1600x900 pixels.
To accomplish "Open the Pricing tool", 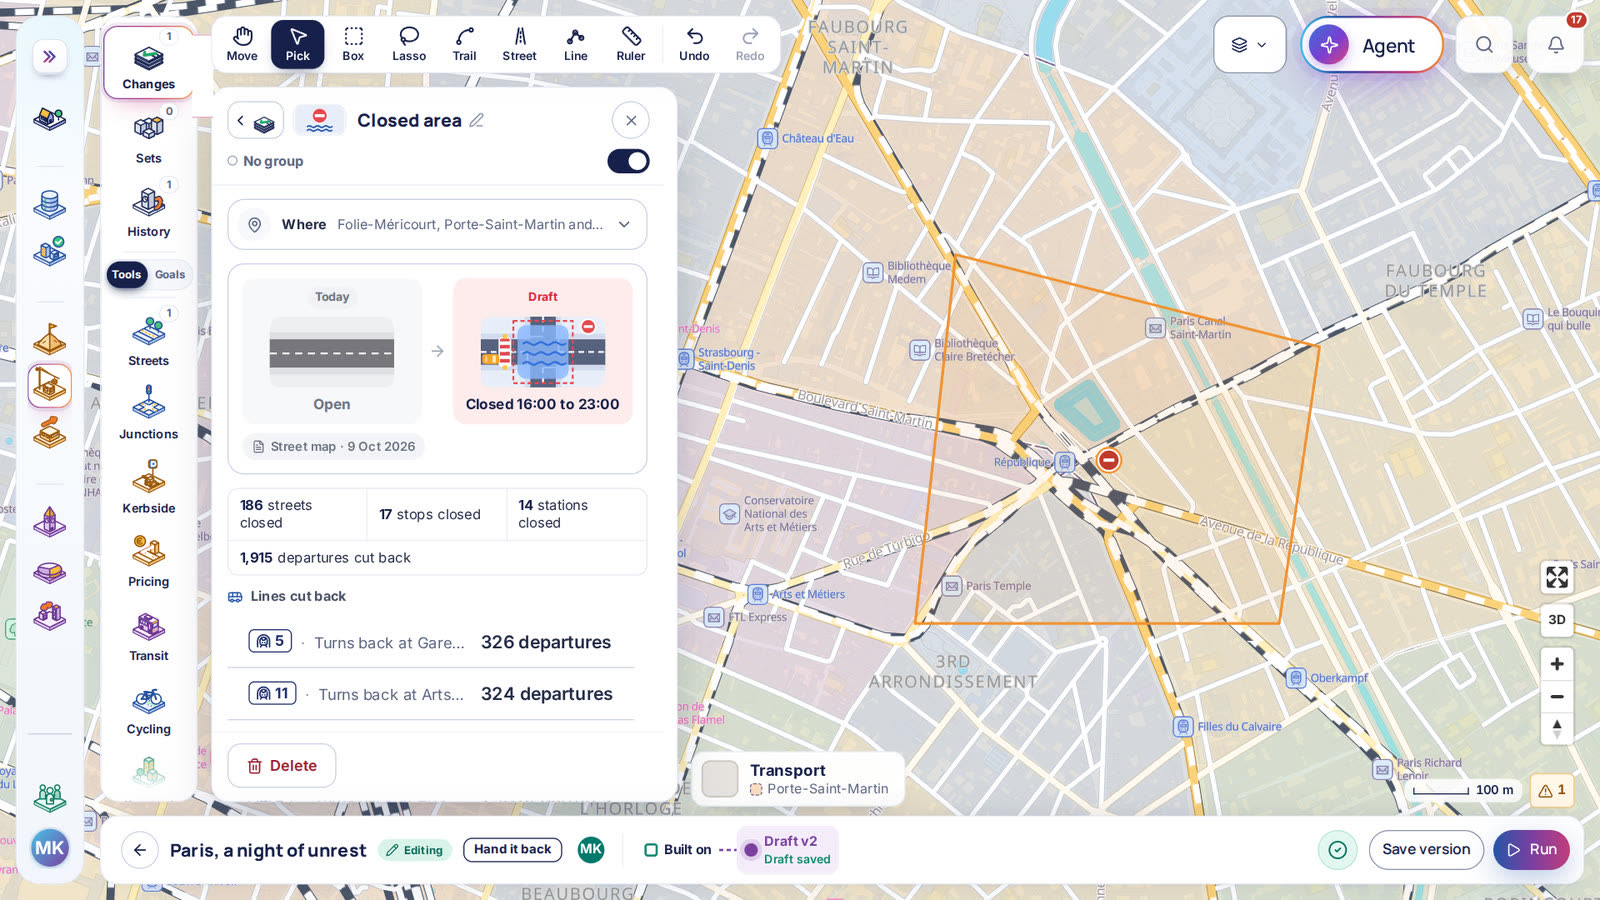I will click(149, 561).
